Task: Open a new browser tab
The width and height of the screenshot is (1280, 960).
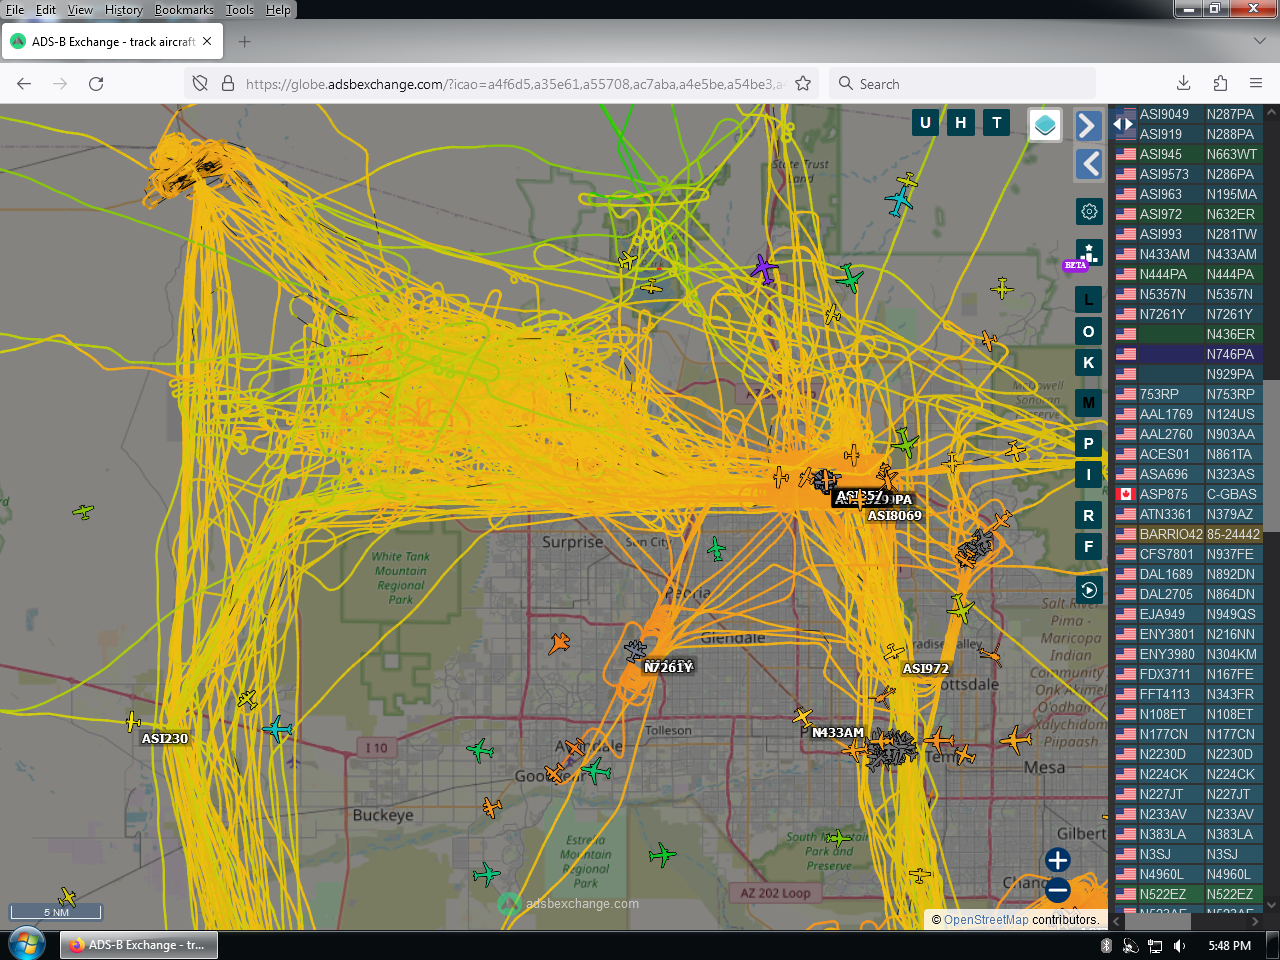Action: [x=245, y=42]
